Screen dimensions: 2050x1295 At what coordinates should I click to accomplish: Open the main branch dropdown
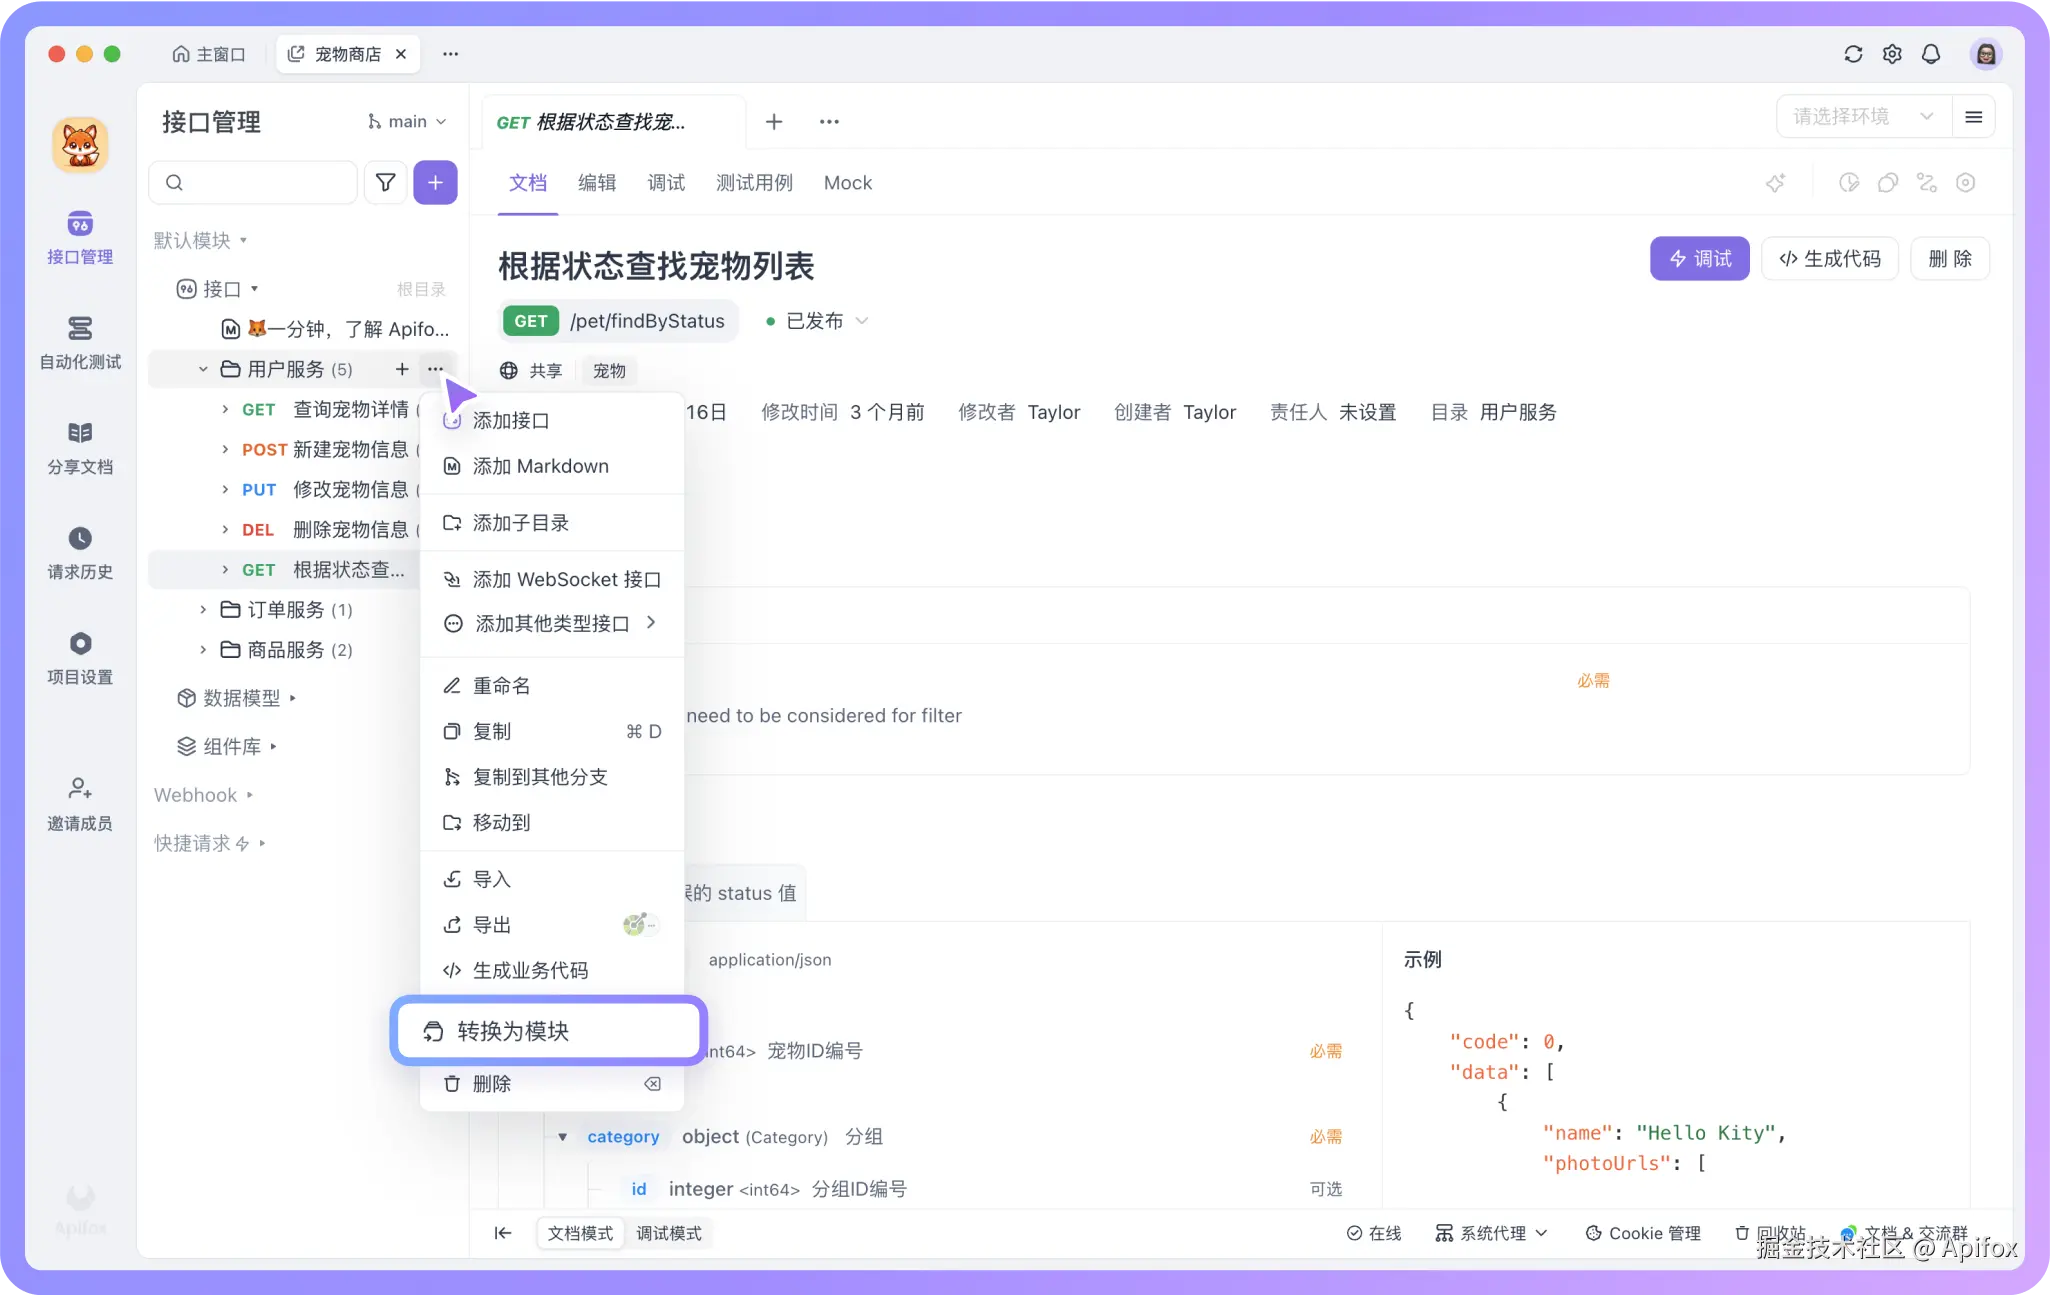405,121
